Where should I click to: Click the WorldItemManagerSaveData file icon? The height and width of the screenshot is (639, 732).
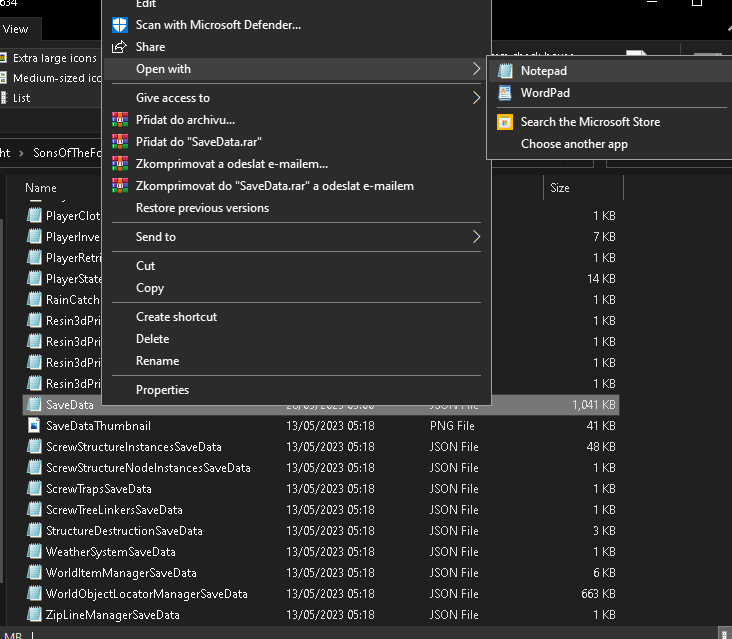pyautogui.click(x=35, y=573)
